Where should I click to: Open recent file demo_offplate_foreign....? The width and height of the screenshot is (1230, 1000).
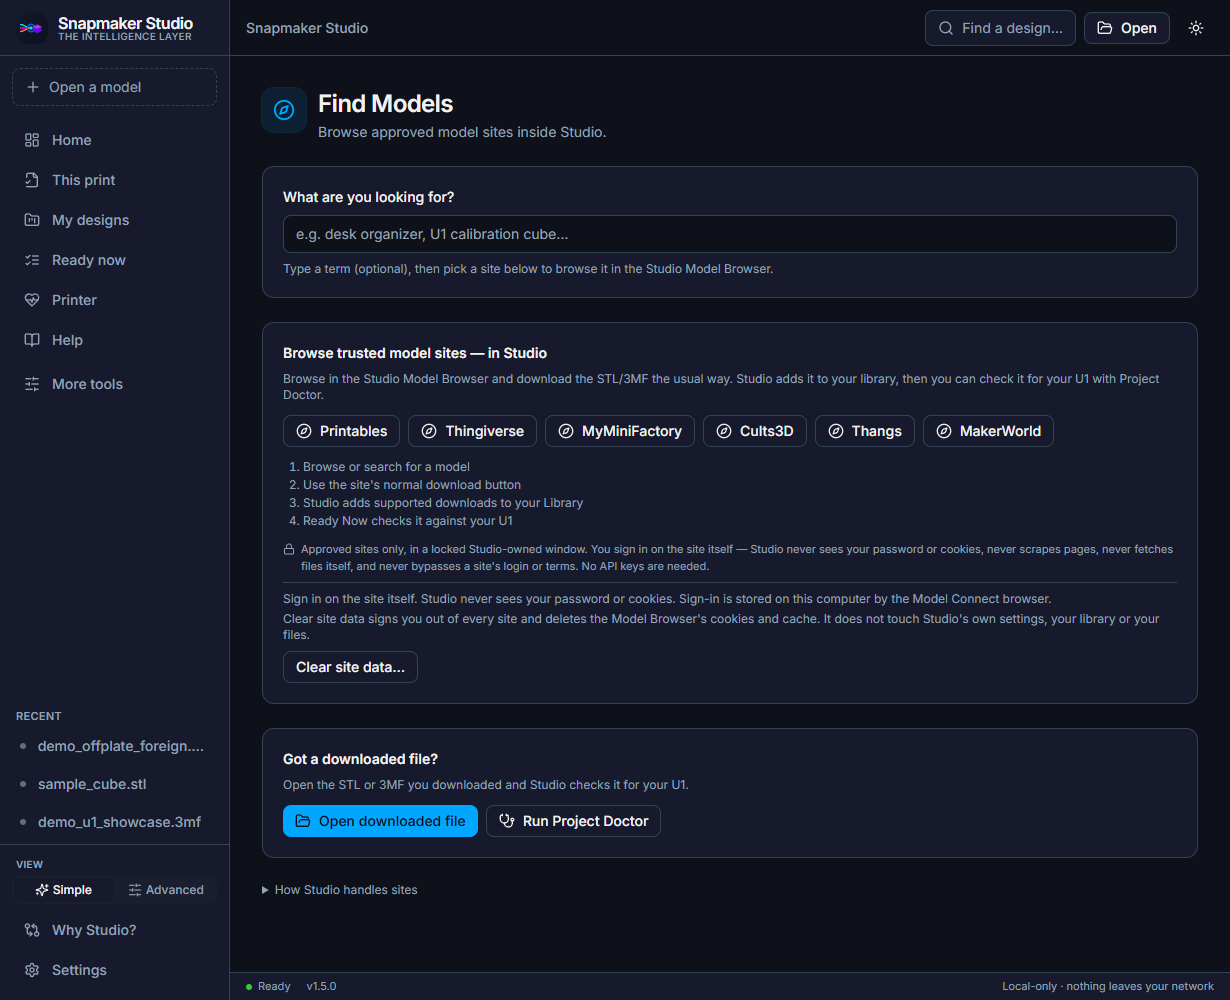tap(114, 746)
